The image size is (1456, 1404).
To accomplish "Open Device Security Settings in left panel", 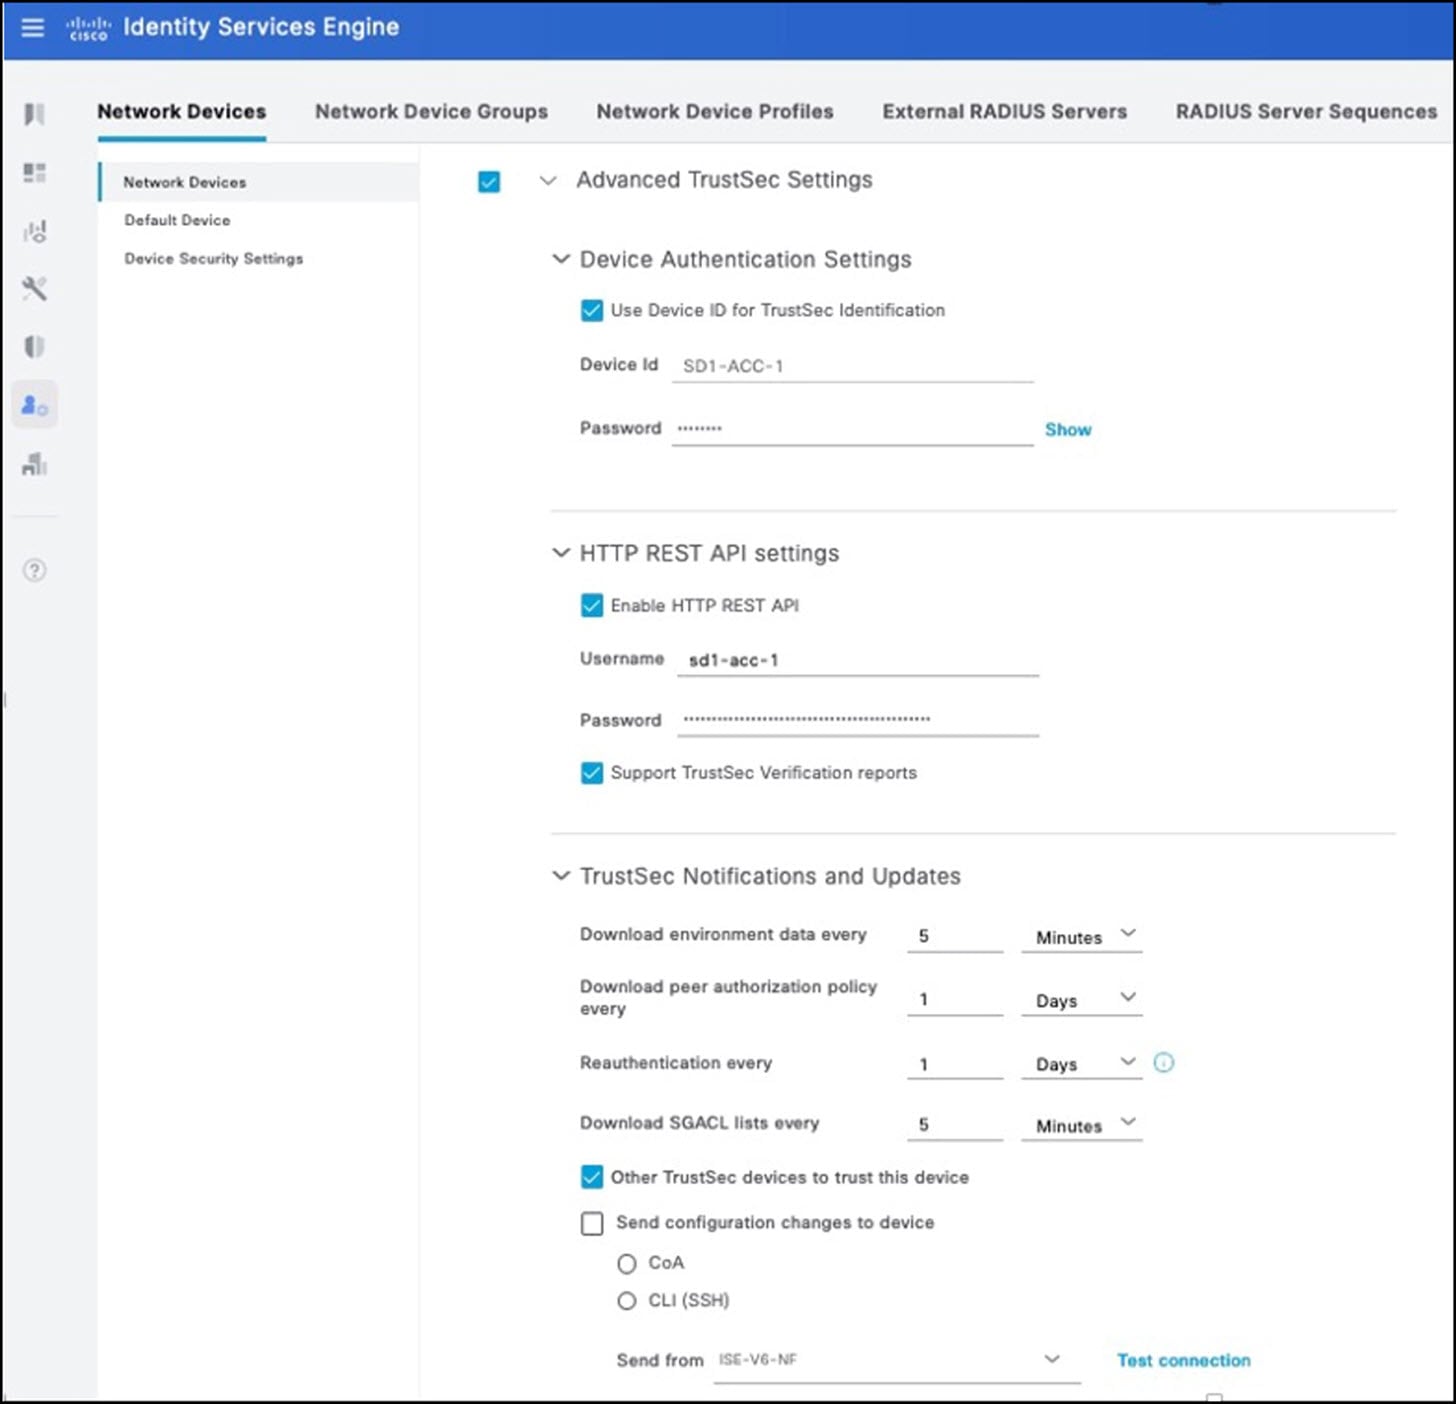I will tap(213, 258).
